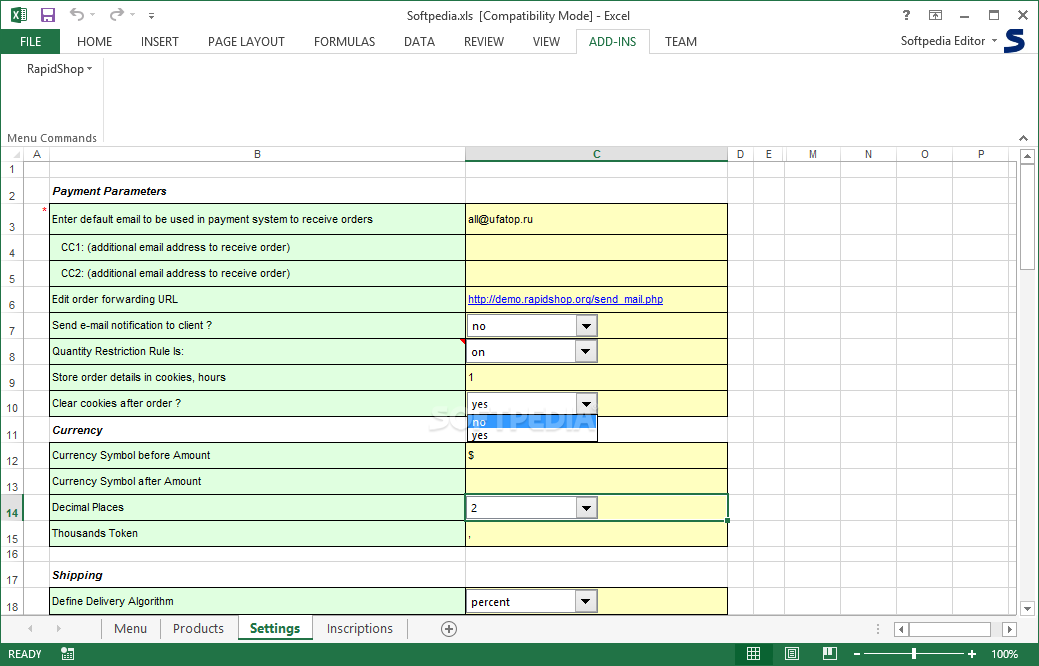Select column C header

tap(596, 154)
